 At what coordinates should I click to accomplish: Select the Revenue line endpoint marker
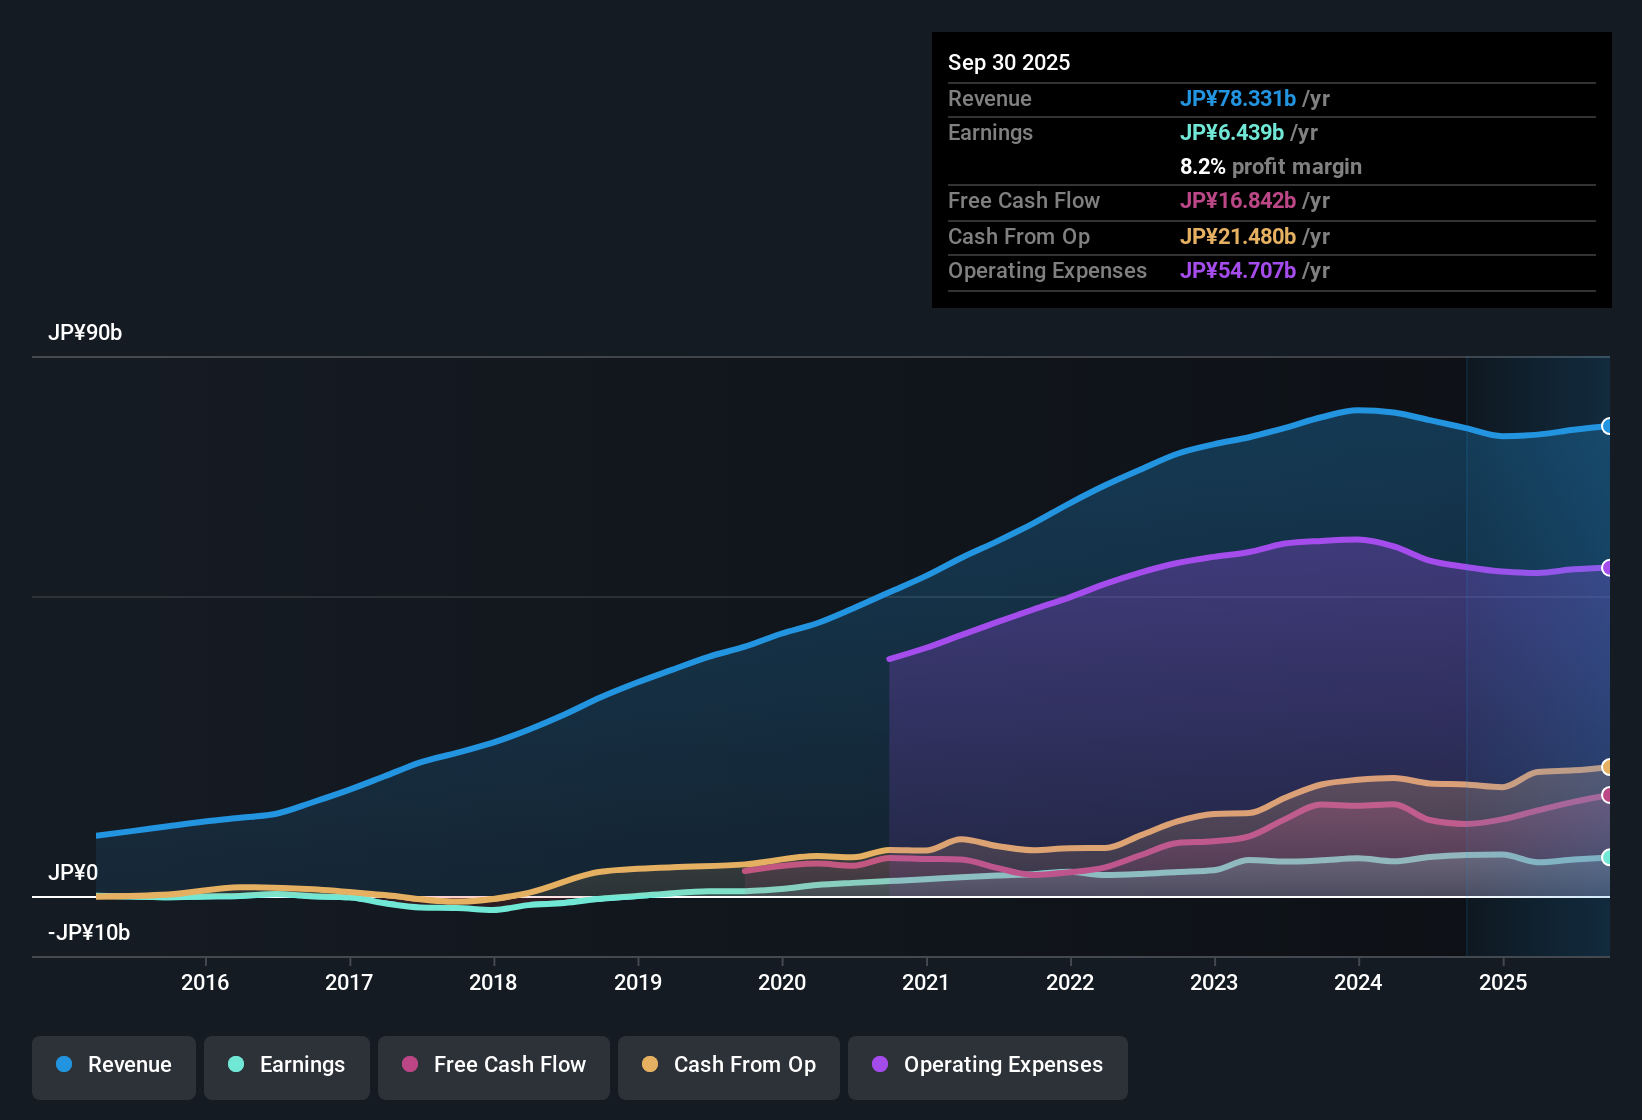pyautogui.click(x=1608, y=427)
